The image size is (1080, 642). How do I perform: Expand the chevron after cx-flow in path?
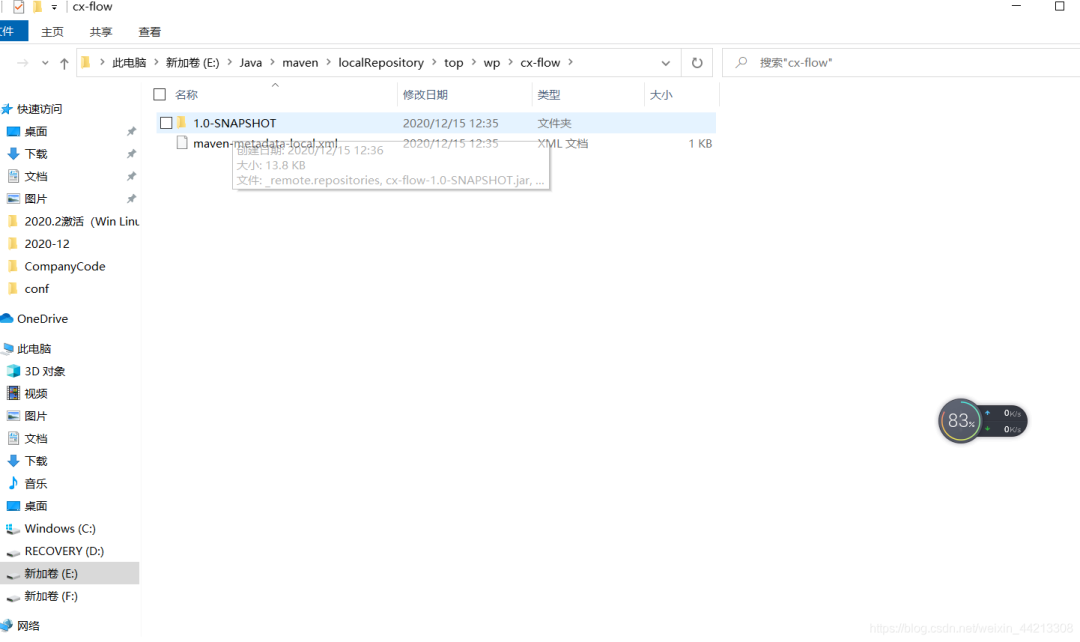point(571,63)
